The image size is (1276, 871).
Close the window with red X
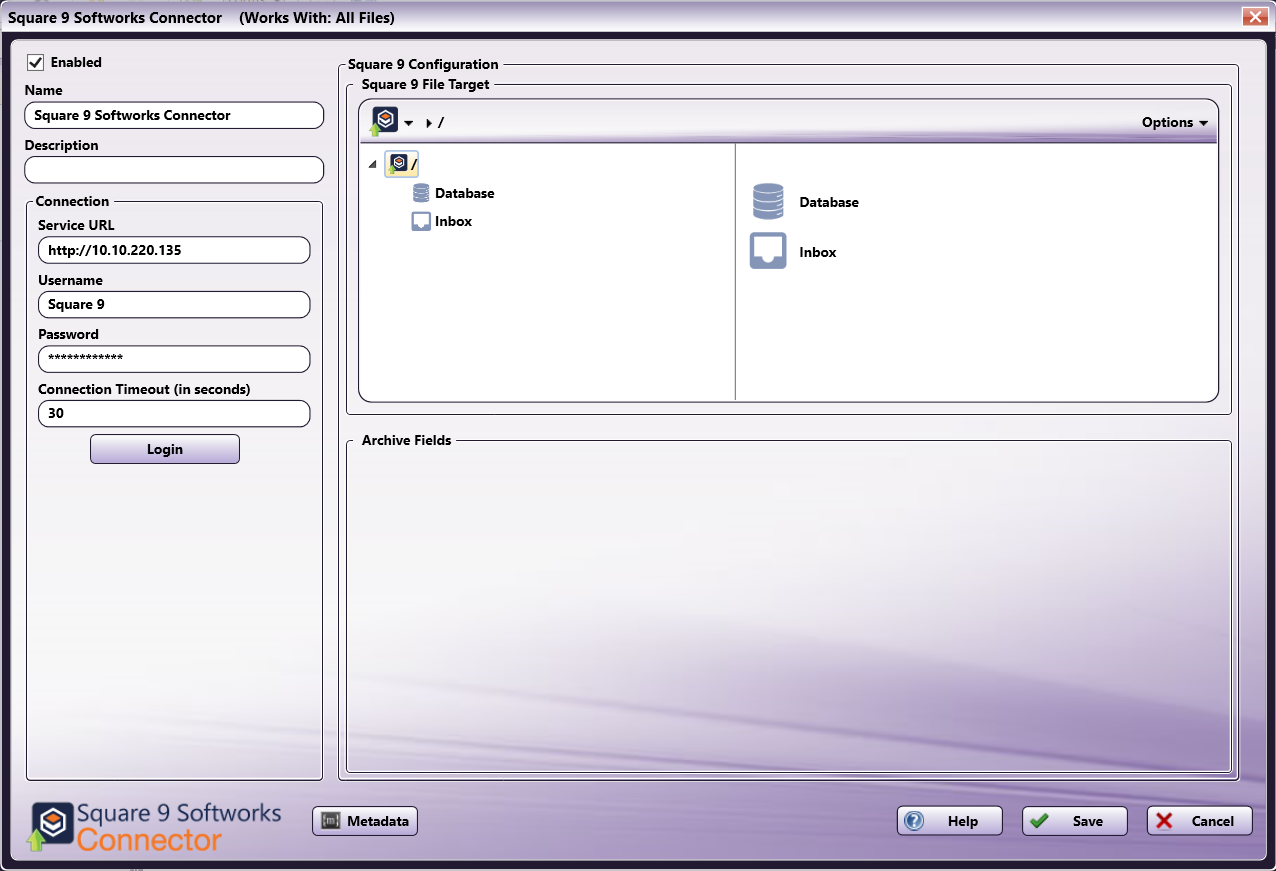point(1253,17)
